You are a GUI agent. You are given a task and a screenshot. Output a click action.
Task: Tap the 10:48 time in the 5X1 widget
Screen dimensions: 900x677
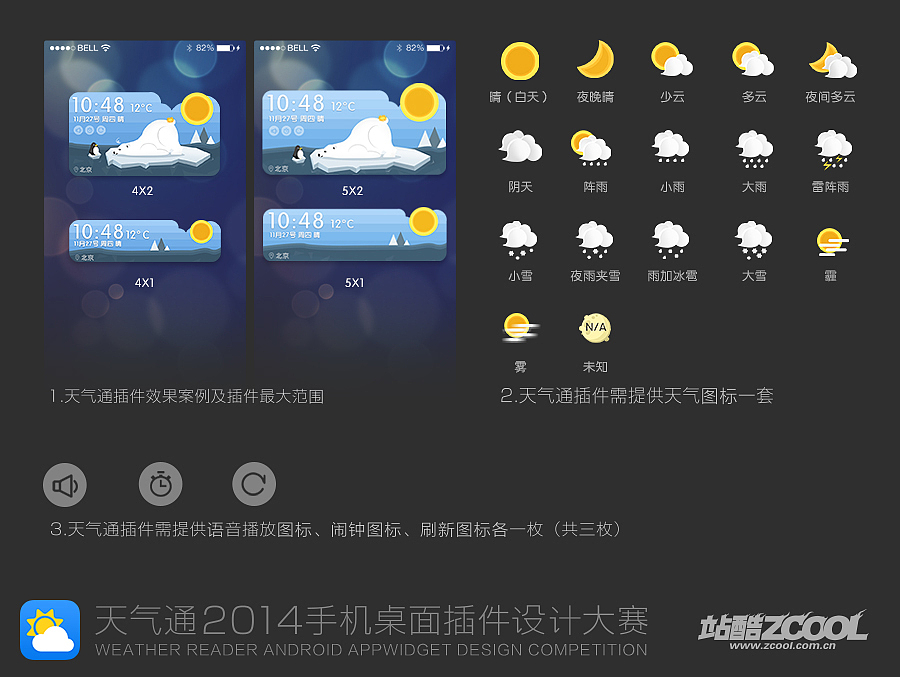click(296, 220)
